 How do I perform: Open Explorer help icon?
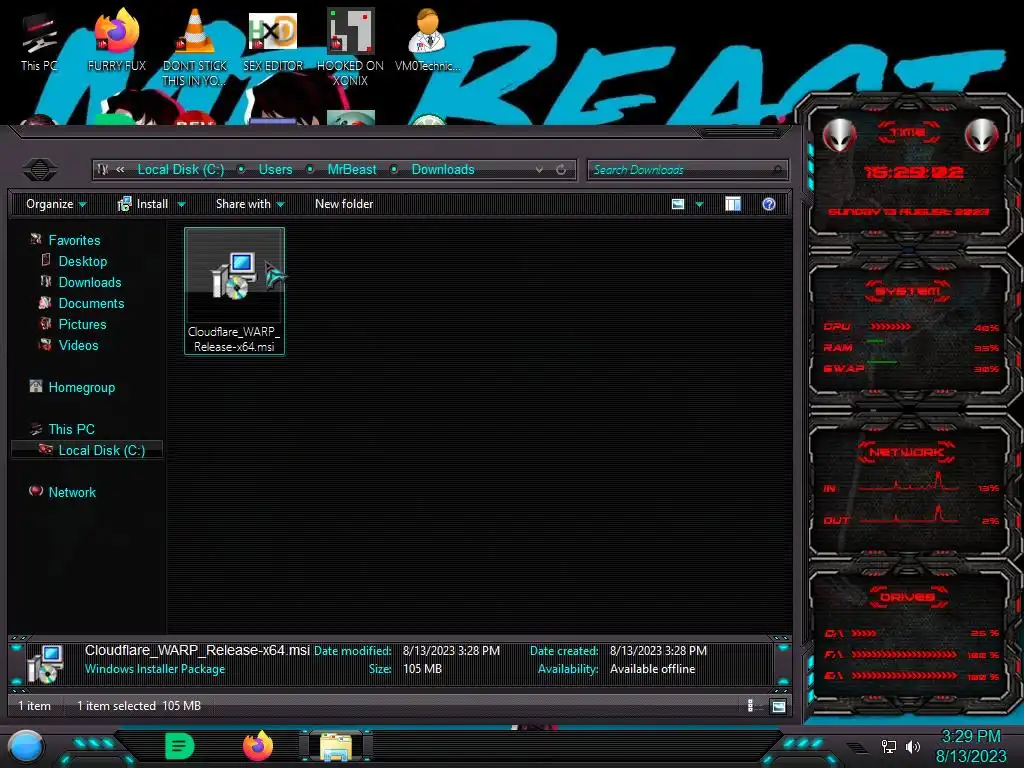[x=769, y=204]
